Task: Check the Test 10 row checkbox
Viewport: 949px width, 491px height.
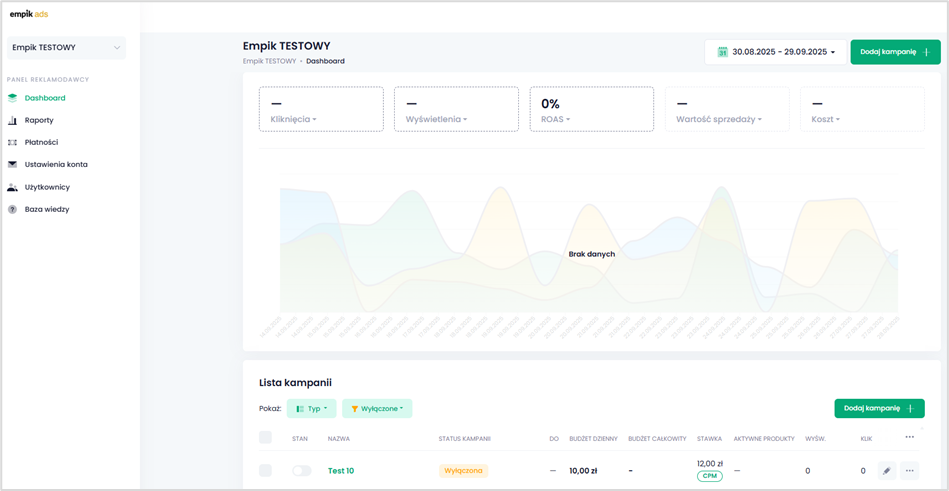Action: pyautogui.click(x=265, y=470)
